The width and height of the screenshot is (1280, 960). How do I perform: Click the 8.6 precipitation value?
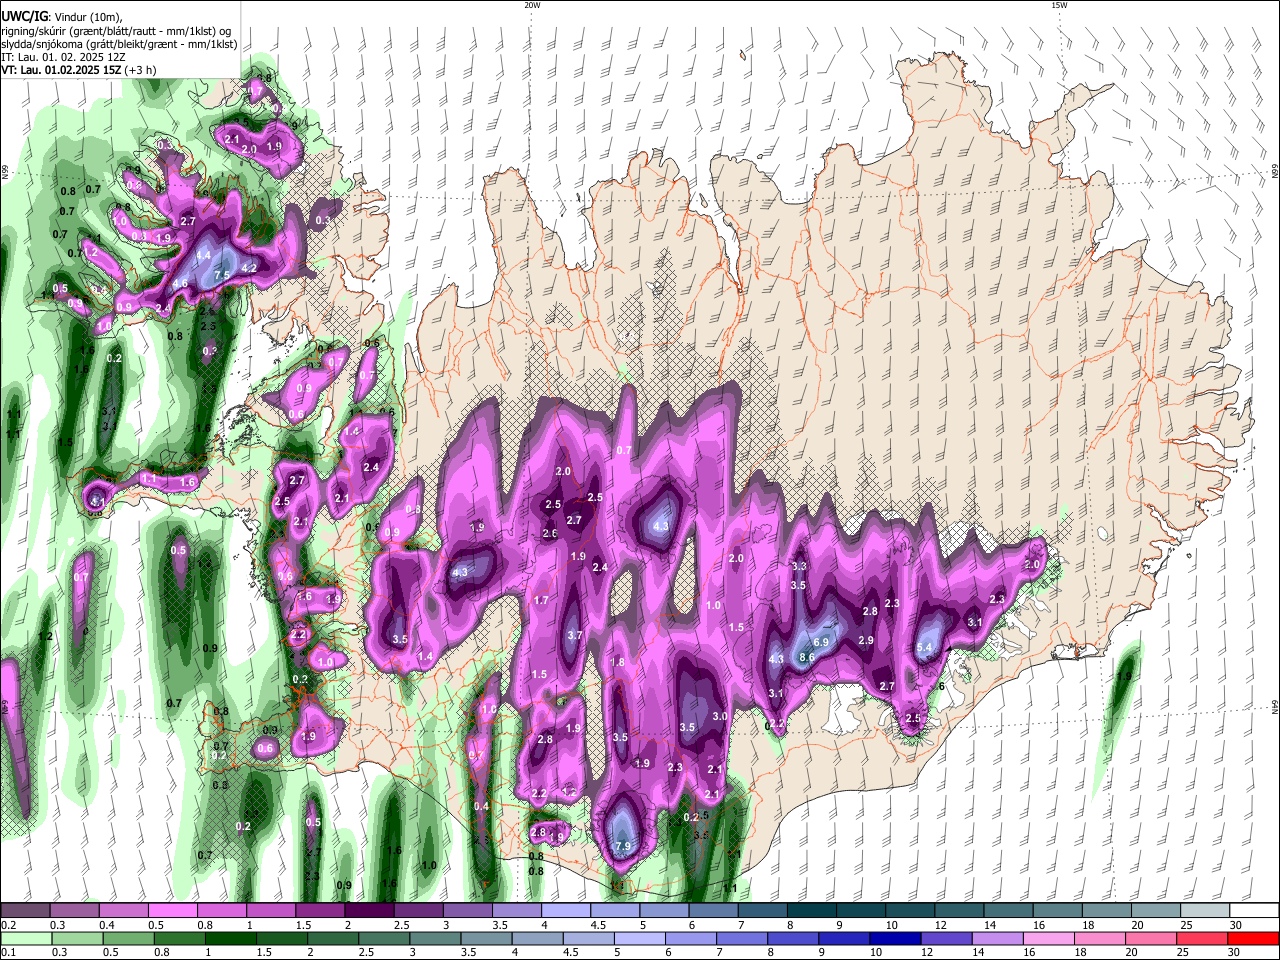point(808,657)
